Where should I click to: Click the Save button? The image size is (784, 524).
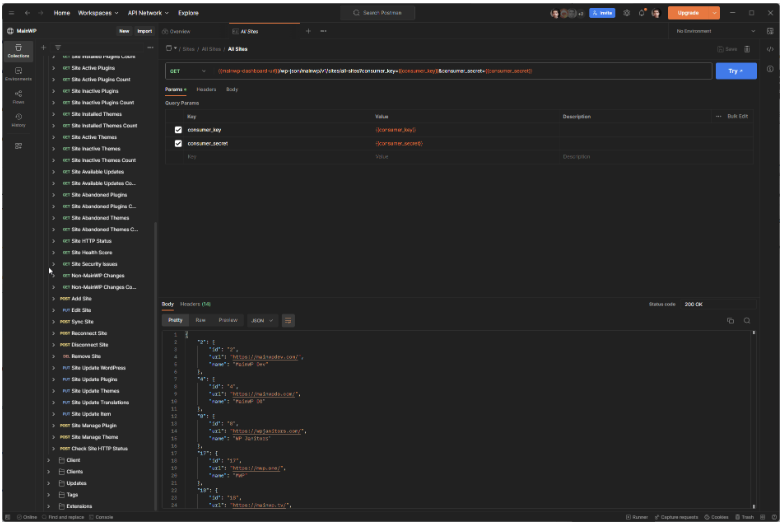(x=728, y=49)
